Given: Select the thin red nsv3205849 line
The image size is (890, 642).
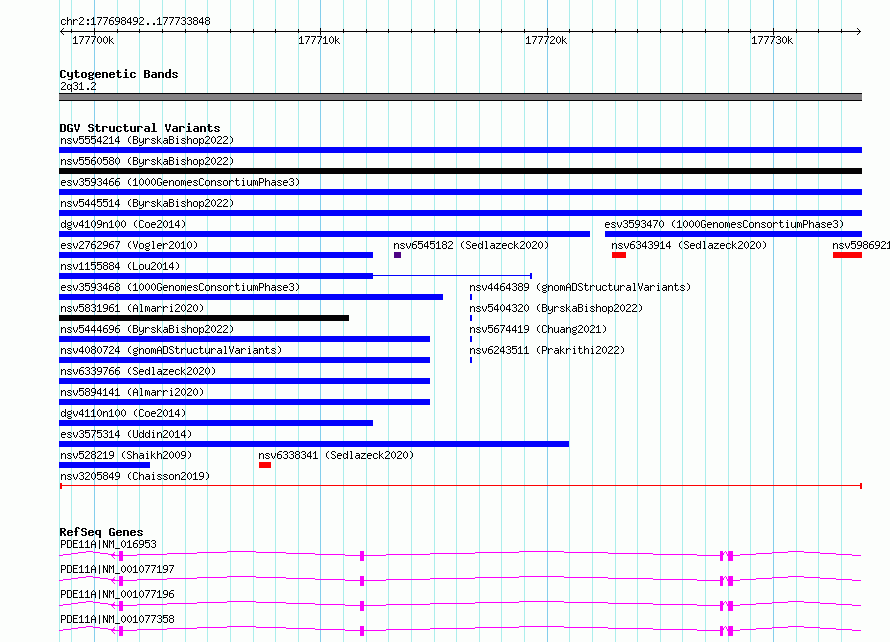Looking at the screenshot, I should [x=460, y=486].
